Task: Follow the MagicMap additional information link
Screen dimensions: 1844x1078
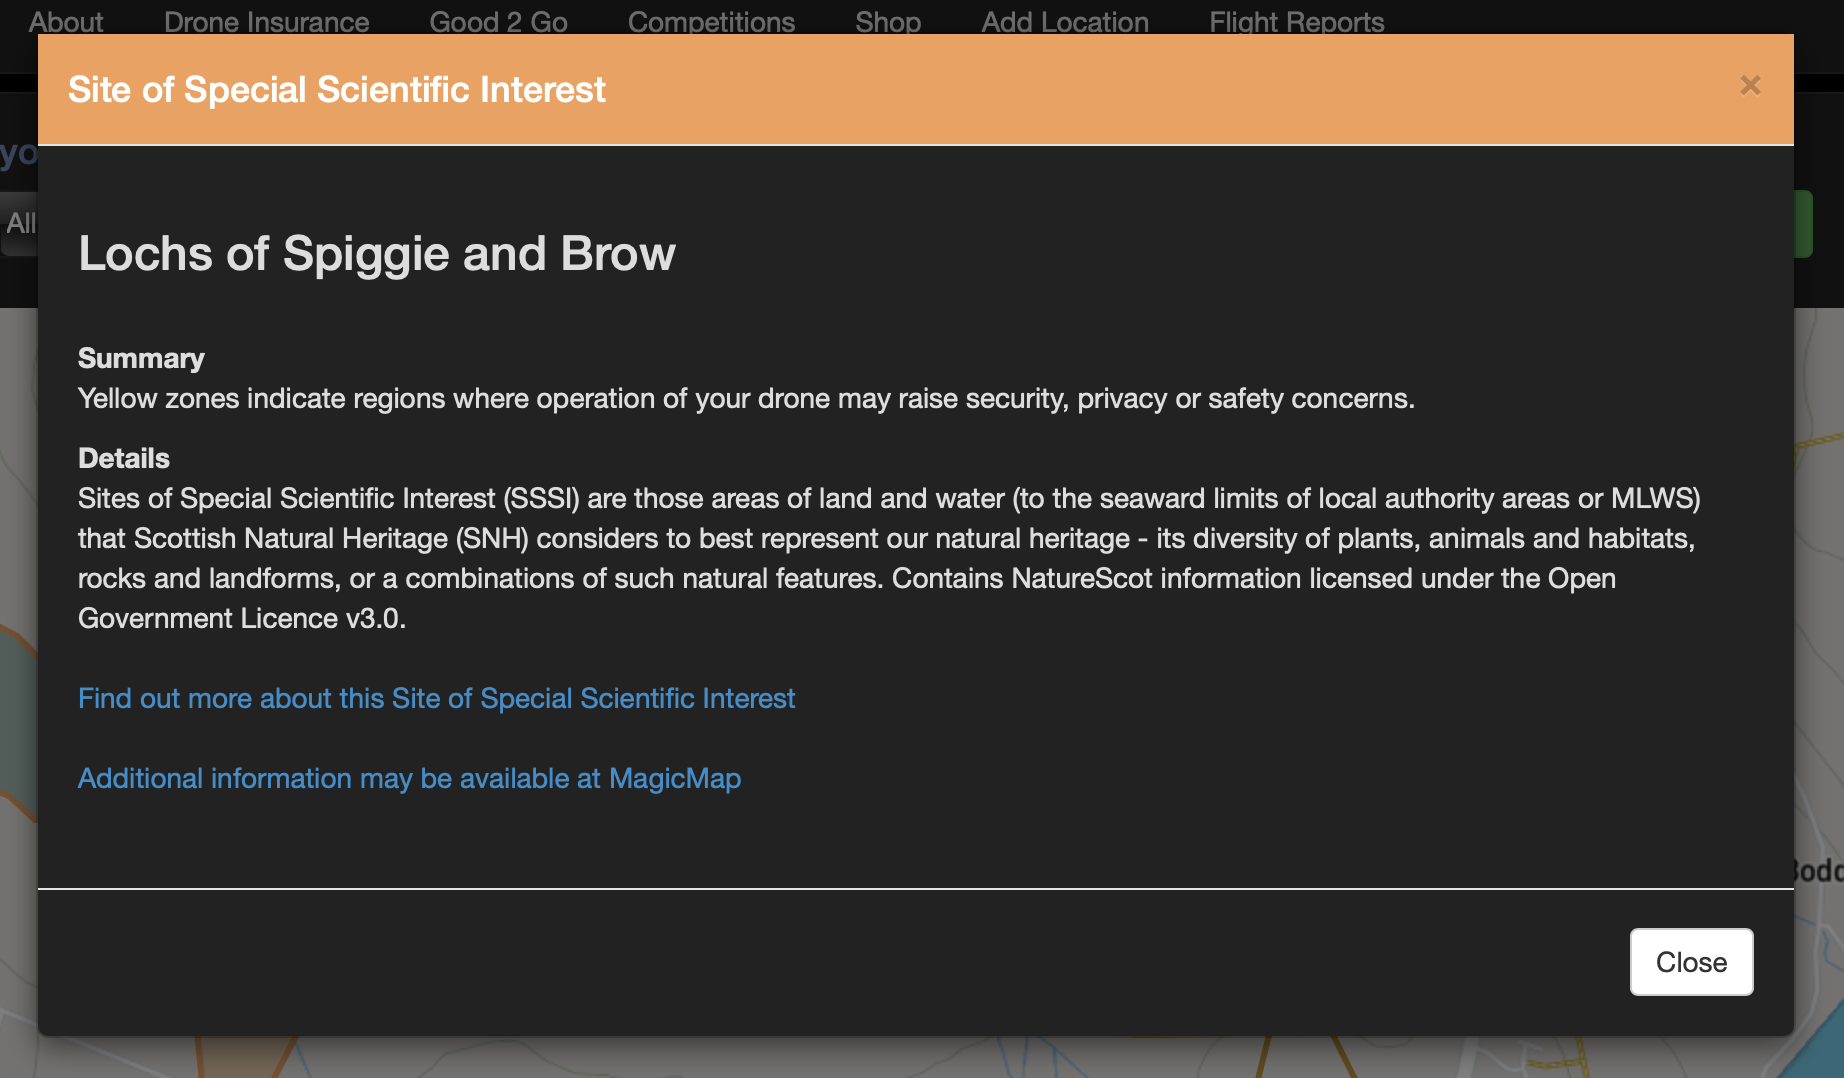Action: [x=410, y=778]
